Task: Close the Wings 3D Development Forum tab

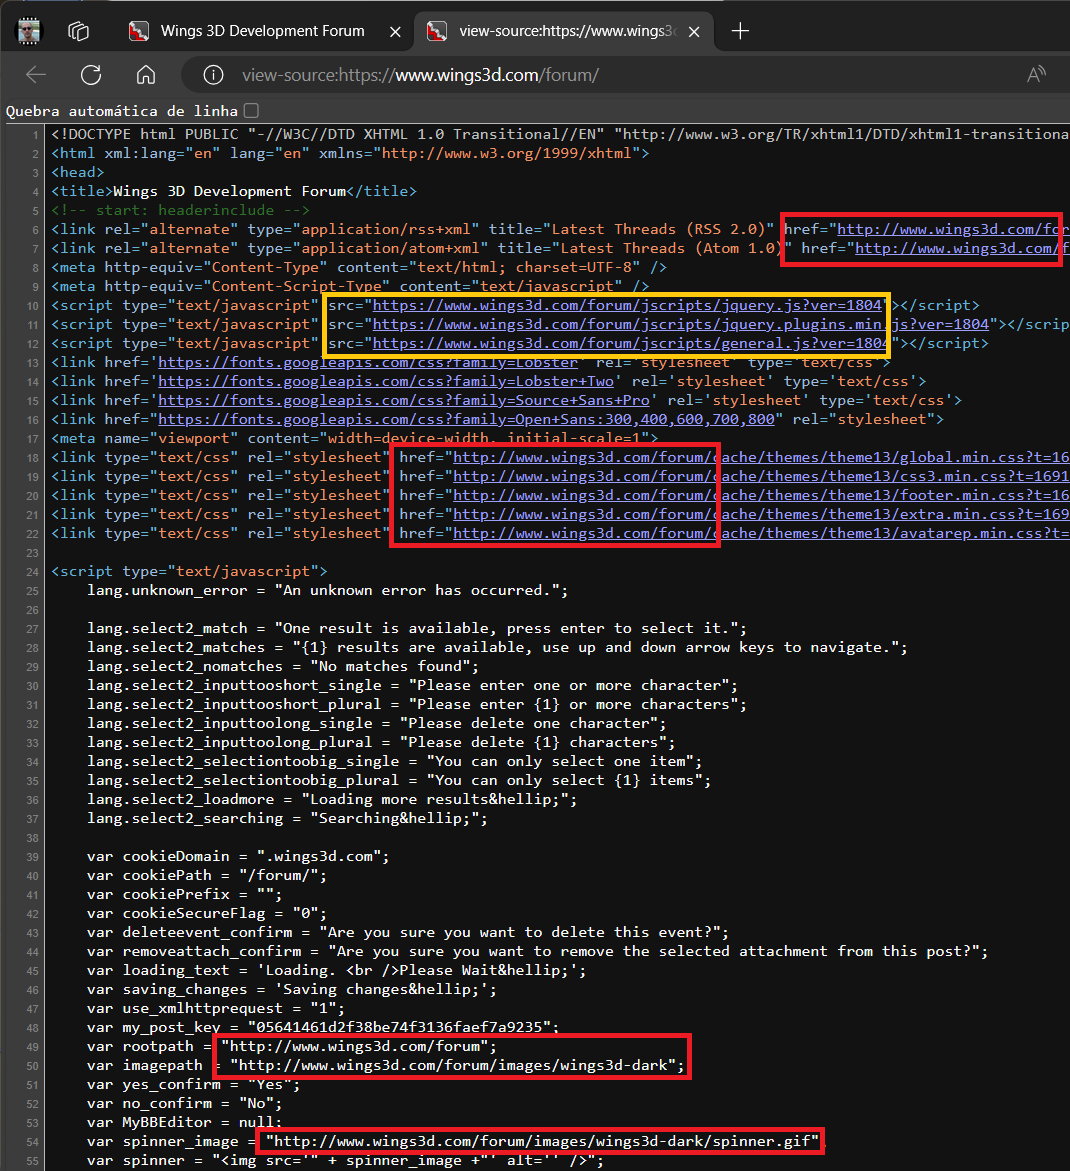Action: coord(396,31)
